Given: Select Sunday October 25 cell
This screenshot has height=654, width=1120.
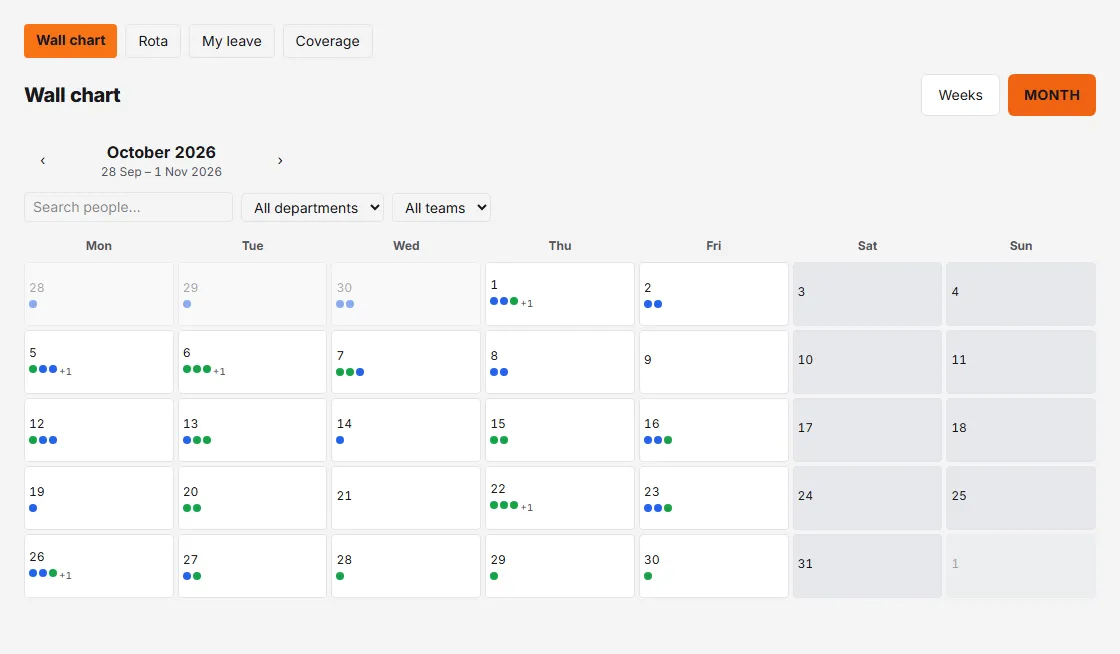Looking at the screenshot, I should (1021, 498).
